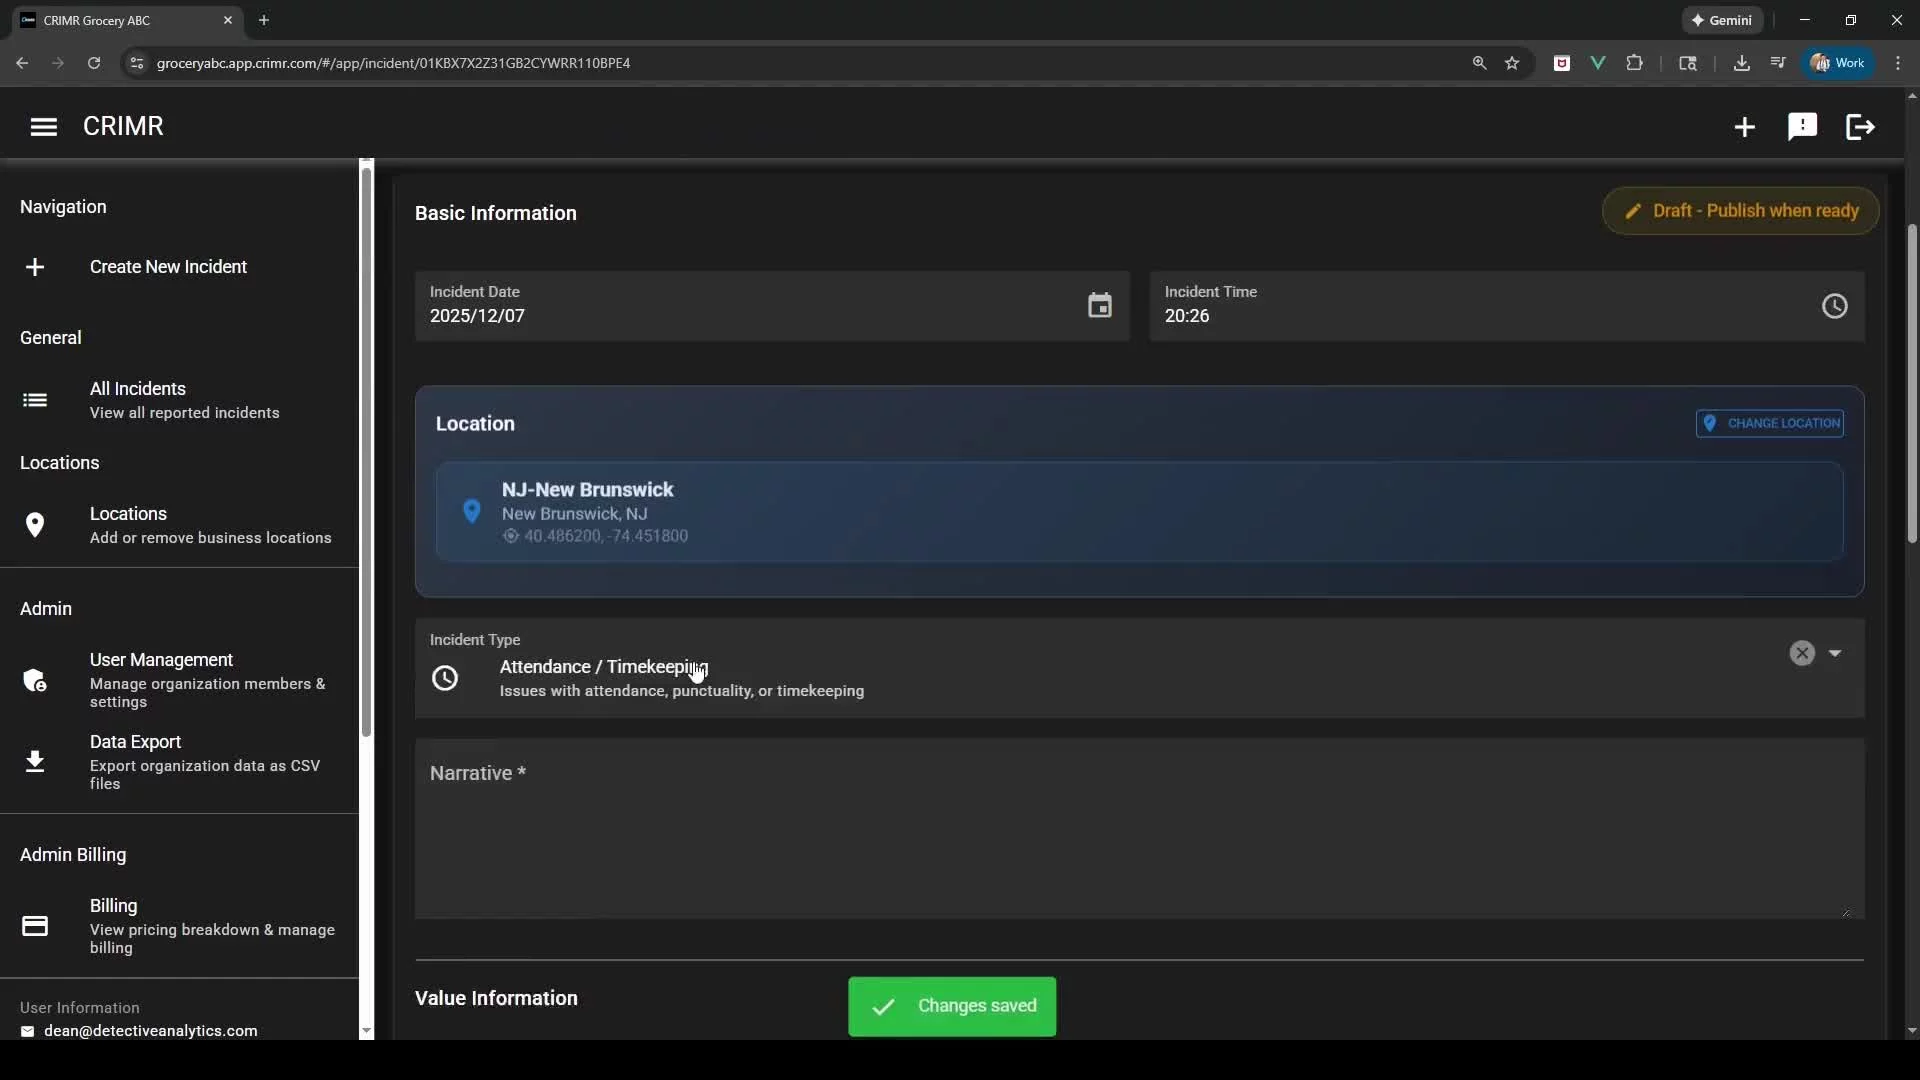
Task: Click the logout icon
Action: (1860, 127)
